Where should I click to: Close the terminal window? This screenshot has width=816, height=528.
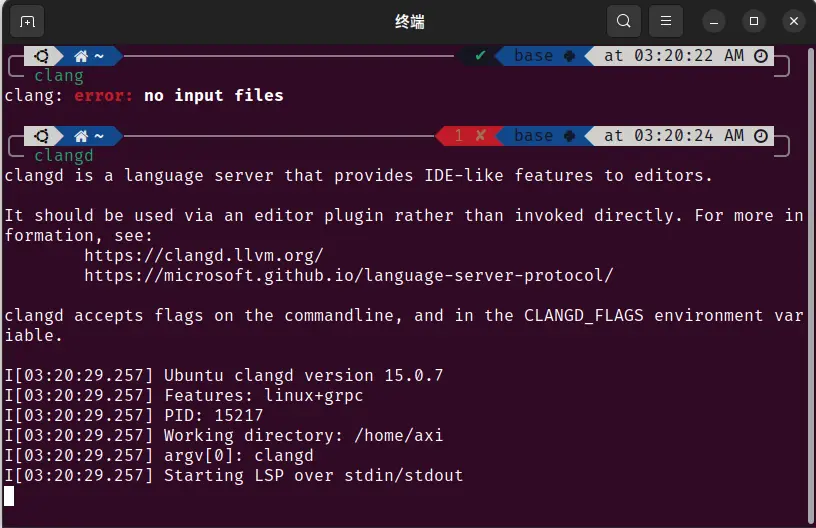click(794, 22)
